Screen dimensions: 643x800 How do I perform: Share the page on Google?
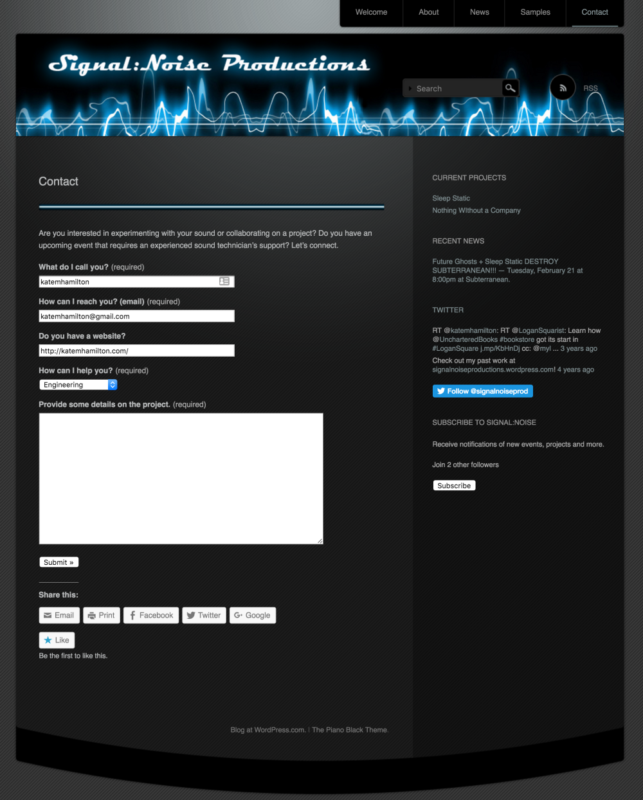point(252,615)
